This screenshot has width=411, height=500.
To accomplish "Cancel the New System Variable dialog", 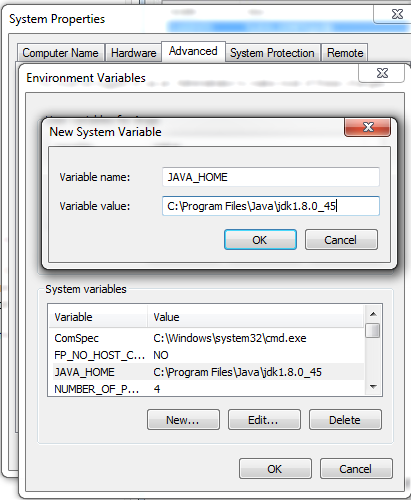I will coord(341,240).
